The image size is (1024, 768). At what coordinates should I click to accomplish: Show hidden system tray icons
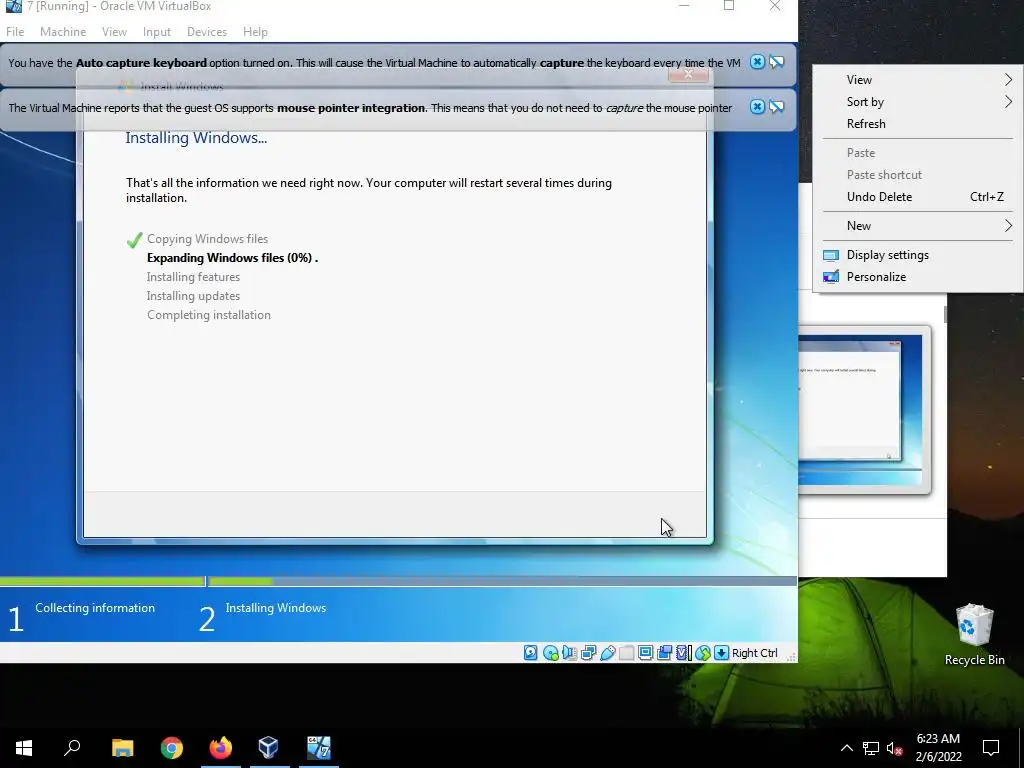[x=846, y=748]
